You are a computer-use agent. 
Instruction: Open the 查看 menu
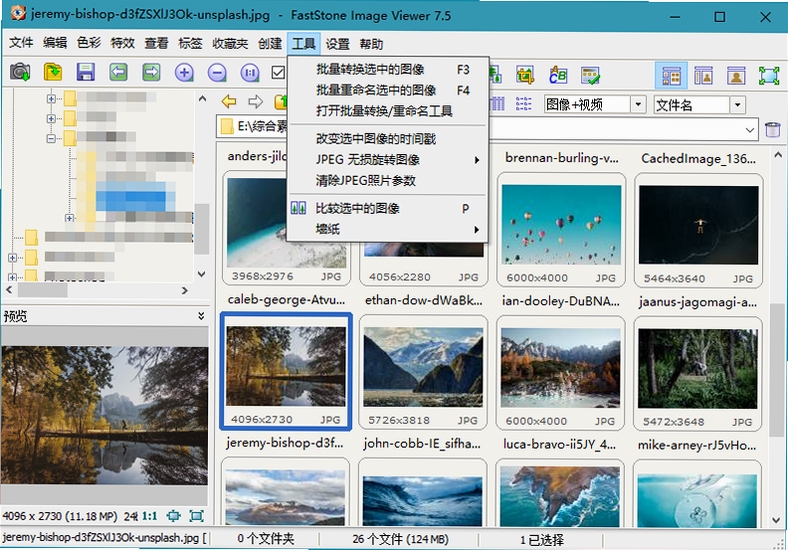156,43
